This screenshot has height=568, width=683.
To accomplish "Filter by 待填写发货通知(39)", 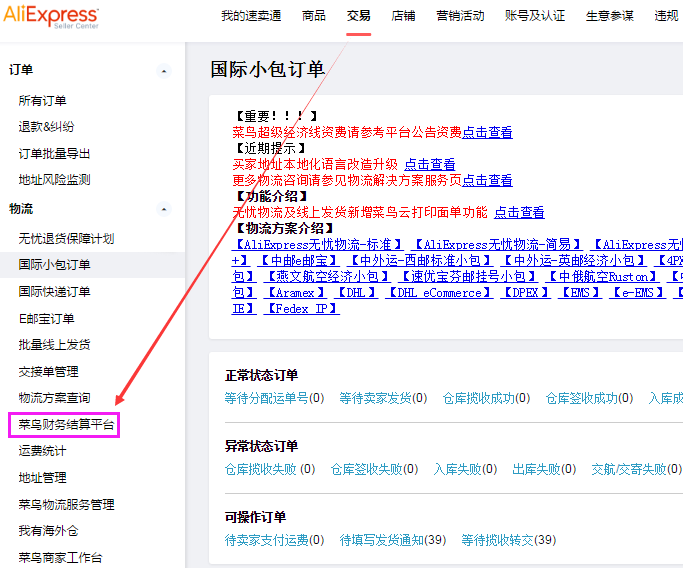I will [x=393, y=540].
